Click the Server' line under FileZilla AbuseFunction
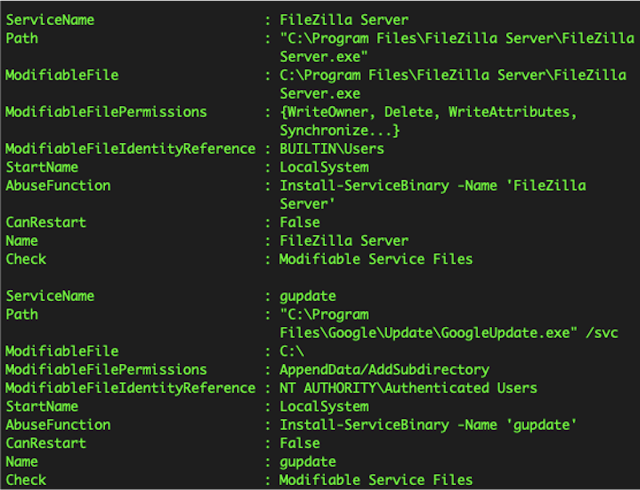Image resolution: width=640 pixels, height=490 pixels. point(307,204)
